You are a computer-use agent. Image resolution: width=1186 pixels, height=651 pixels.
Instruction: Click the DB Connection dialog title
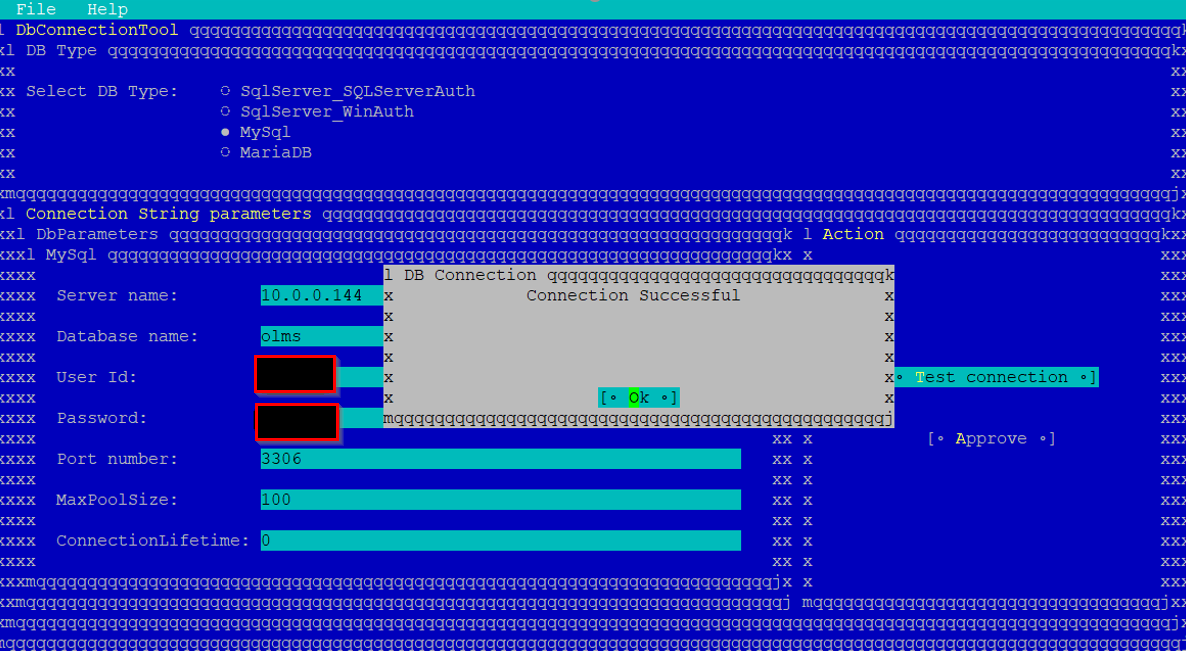point(470,275)
